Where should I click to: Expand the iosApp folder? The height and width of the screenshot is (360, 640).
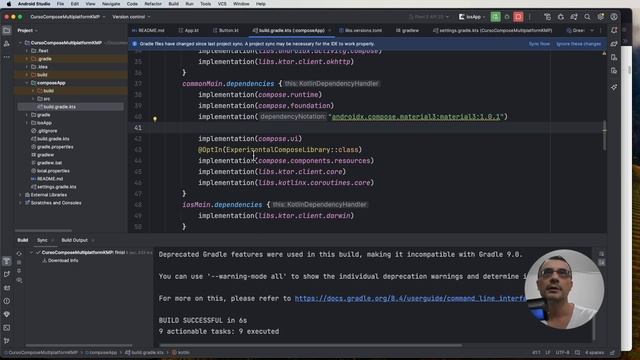click(x=27, y=123)
